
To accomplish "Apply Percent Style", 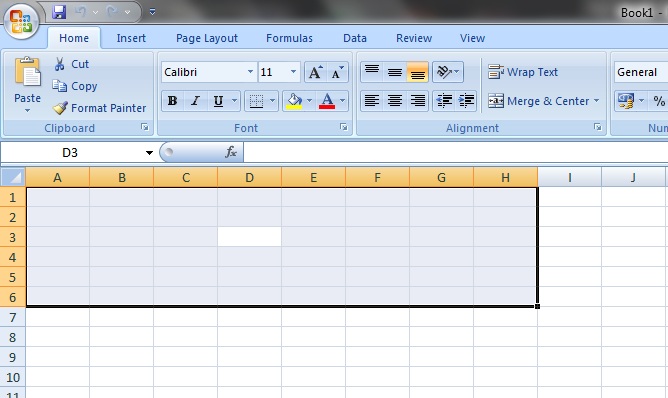I will [x=659, y=101].
